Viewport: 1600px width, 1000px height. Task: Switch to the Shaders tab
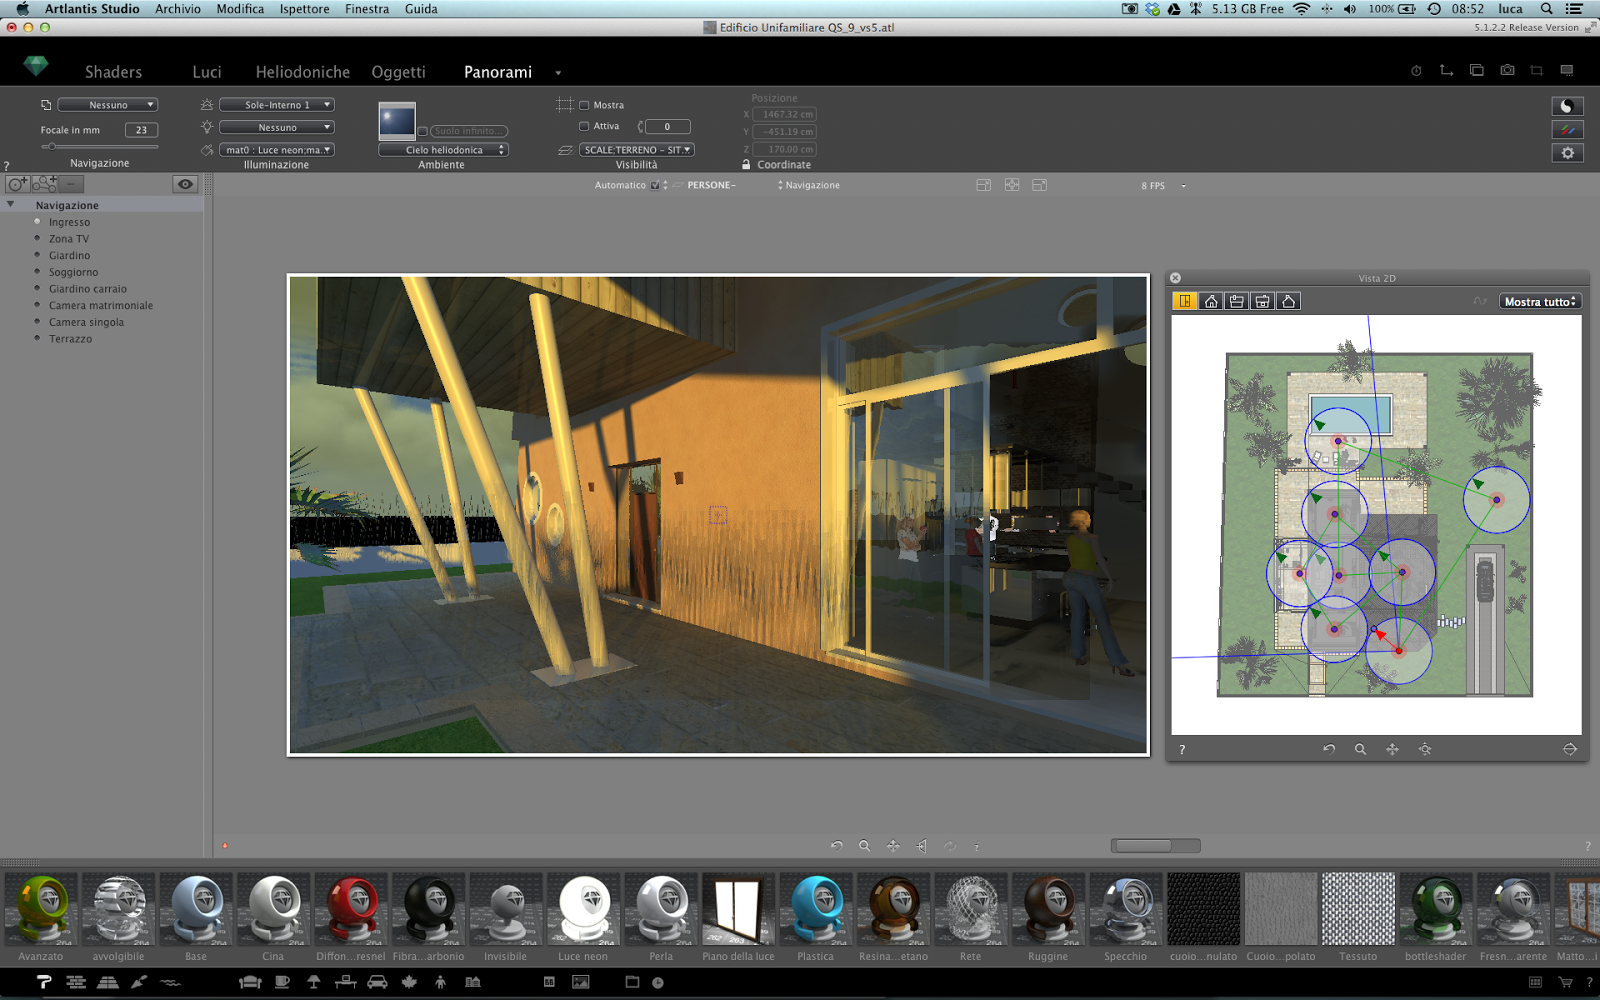[x=113, y=71]
